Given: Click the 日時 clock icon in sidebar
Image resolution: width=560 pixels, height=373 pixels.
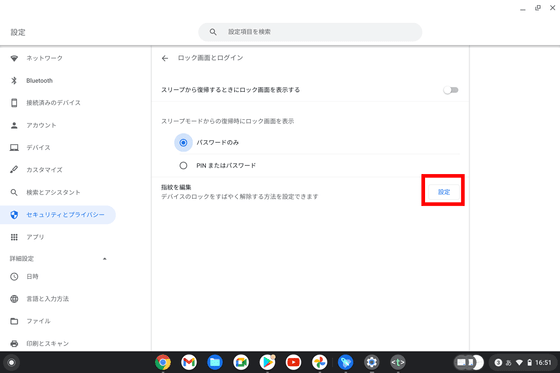Looking at the screenshot, I should (x=14, y=277).
